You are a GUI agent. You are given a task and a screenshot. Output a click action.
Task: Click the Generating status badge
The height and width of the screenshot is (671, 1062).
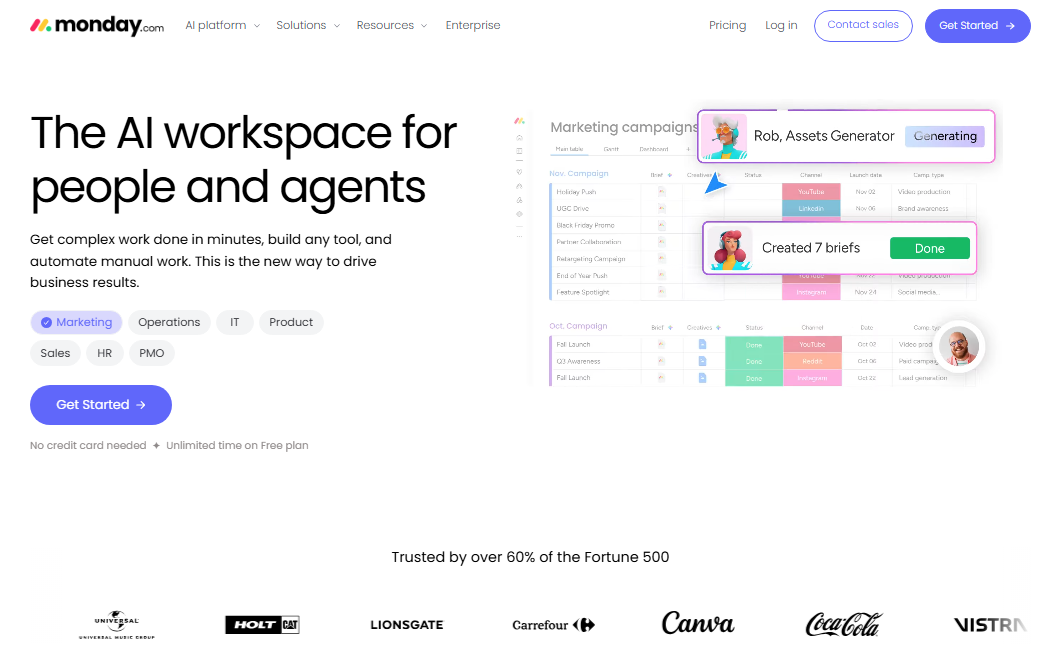pyautogui.click(x=945, y=136)
